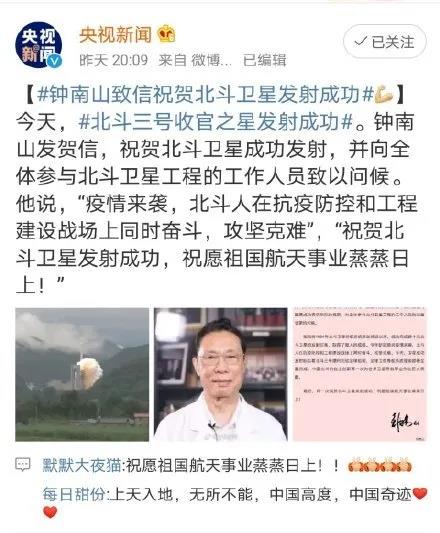Click the comment bubble icon
The image size is (440, 533).
point(23,465)
